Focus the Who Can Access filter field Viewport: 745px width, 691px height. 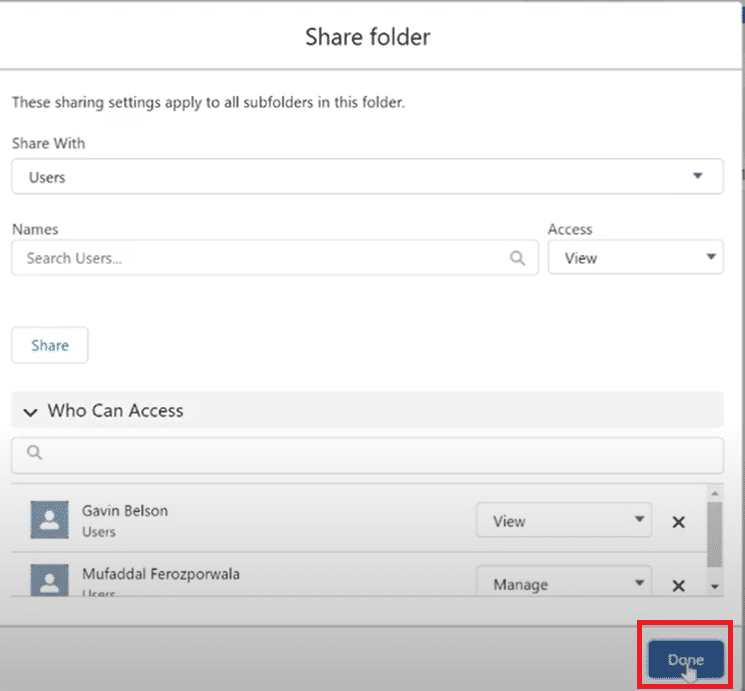[367, 456]
